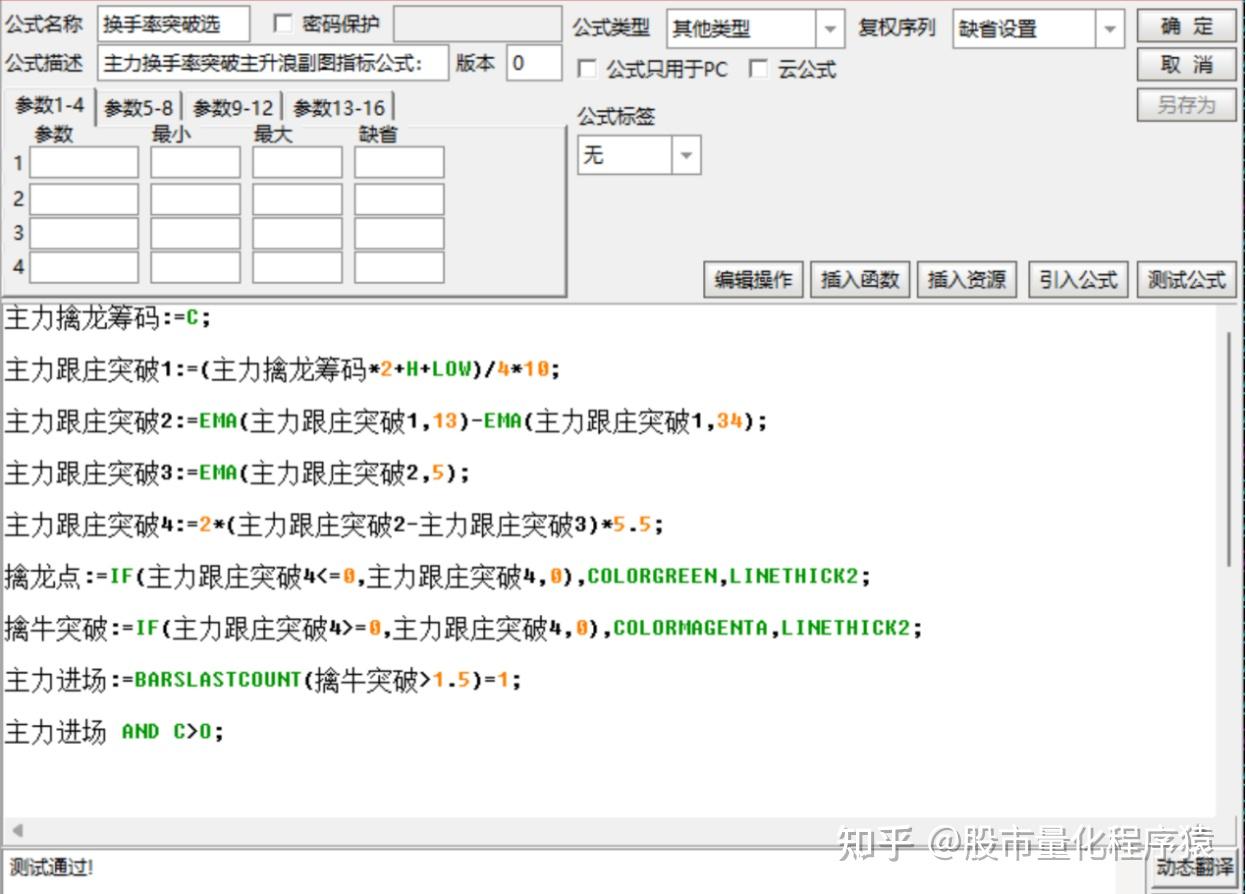
Task: Click row 4 参数 name field
Action: click(84, 267)
